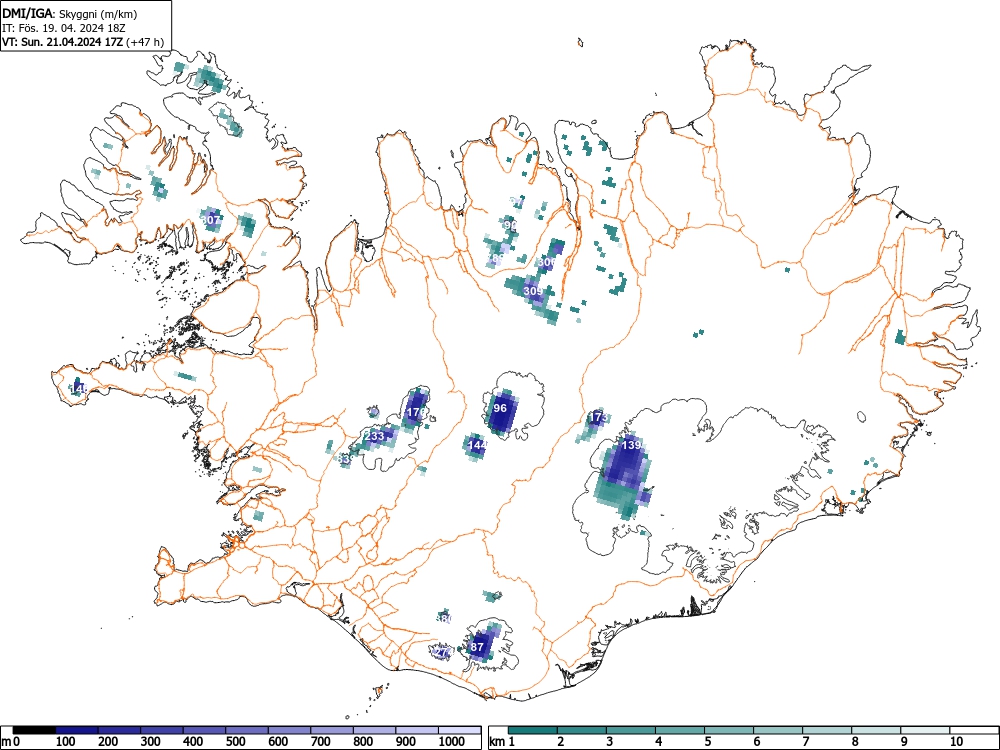
Task: Click the '(+47 h)' forecast offset text
Action: 145,42
